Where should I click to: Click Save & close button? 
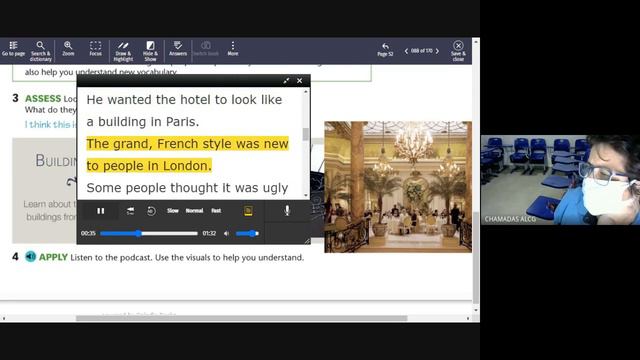pyautogui.click(x=458, y=51)
